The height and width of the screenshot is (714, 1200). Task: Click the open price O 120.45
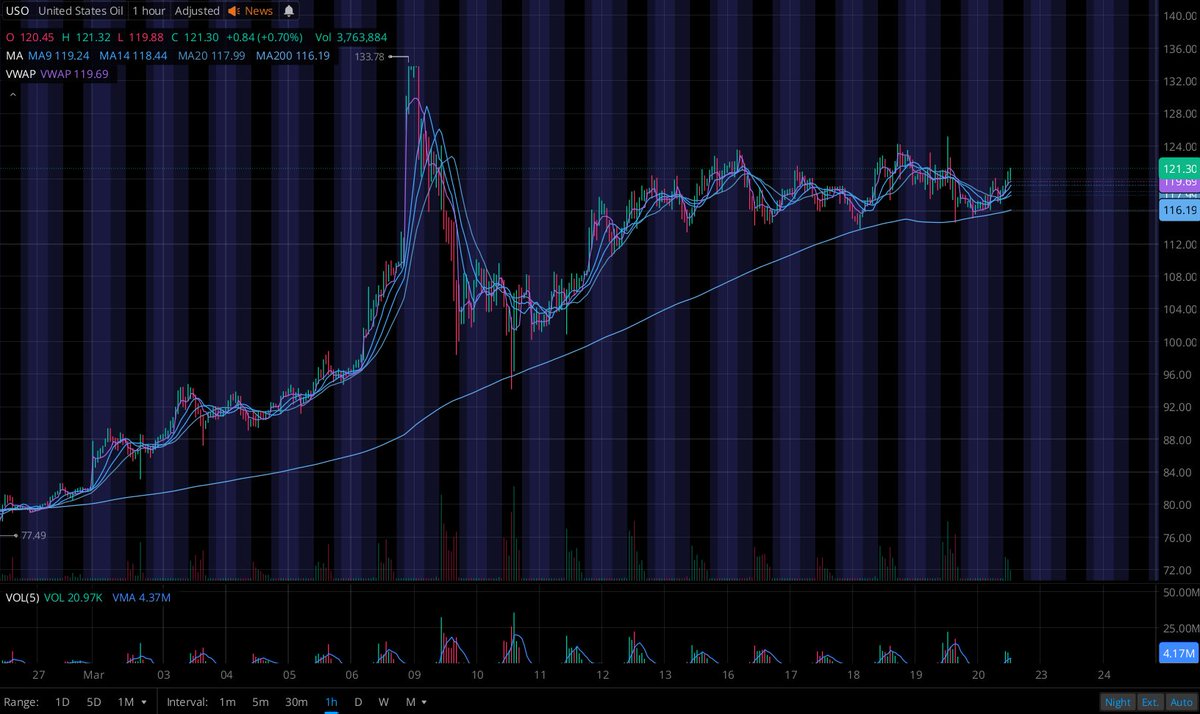click(x=28, y=38)
